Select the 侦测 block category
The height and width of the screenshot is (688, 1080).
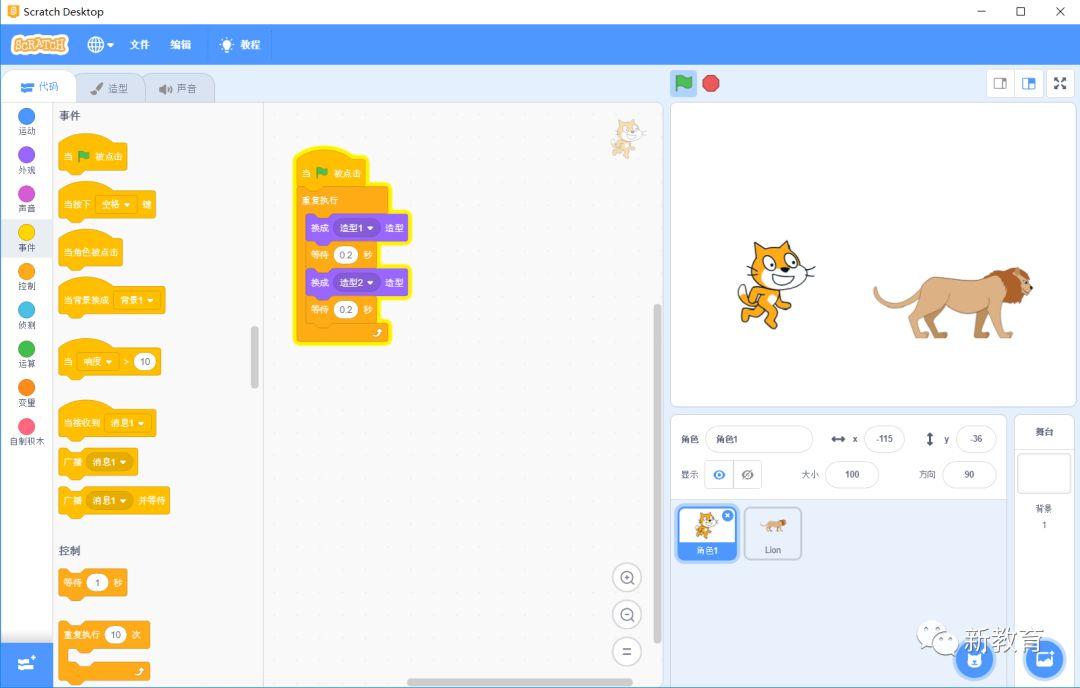[x=26, y=315]
